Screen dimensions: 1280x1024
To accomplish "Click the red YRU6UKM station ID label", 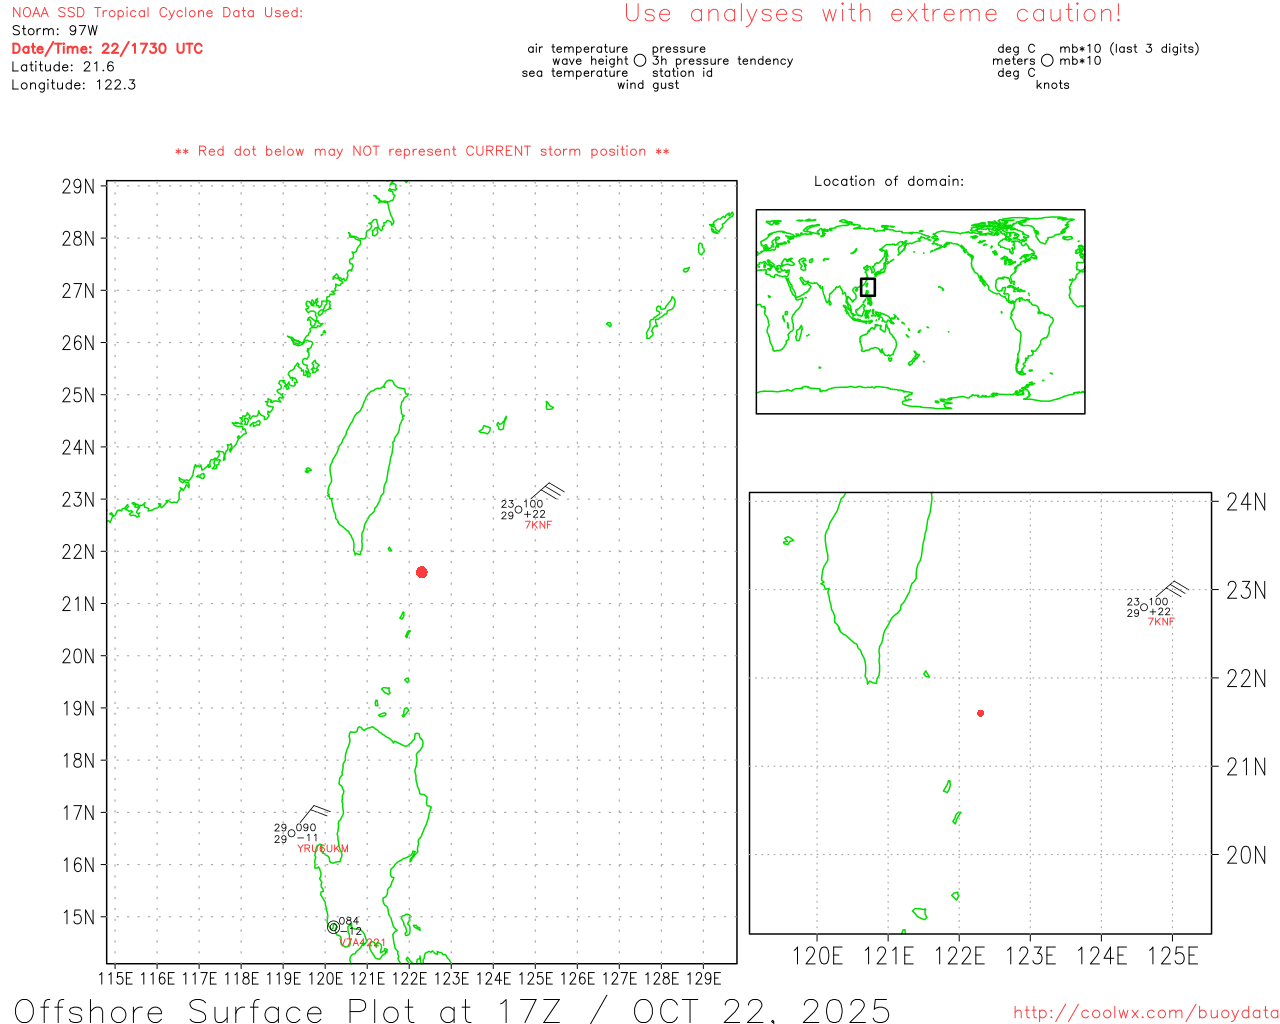I will 323,849.
